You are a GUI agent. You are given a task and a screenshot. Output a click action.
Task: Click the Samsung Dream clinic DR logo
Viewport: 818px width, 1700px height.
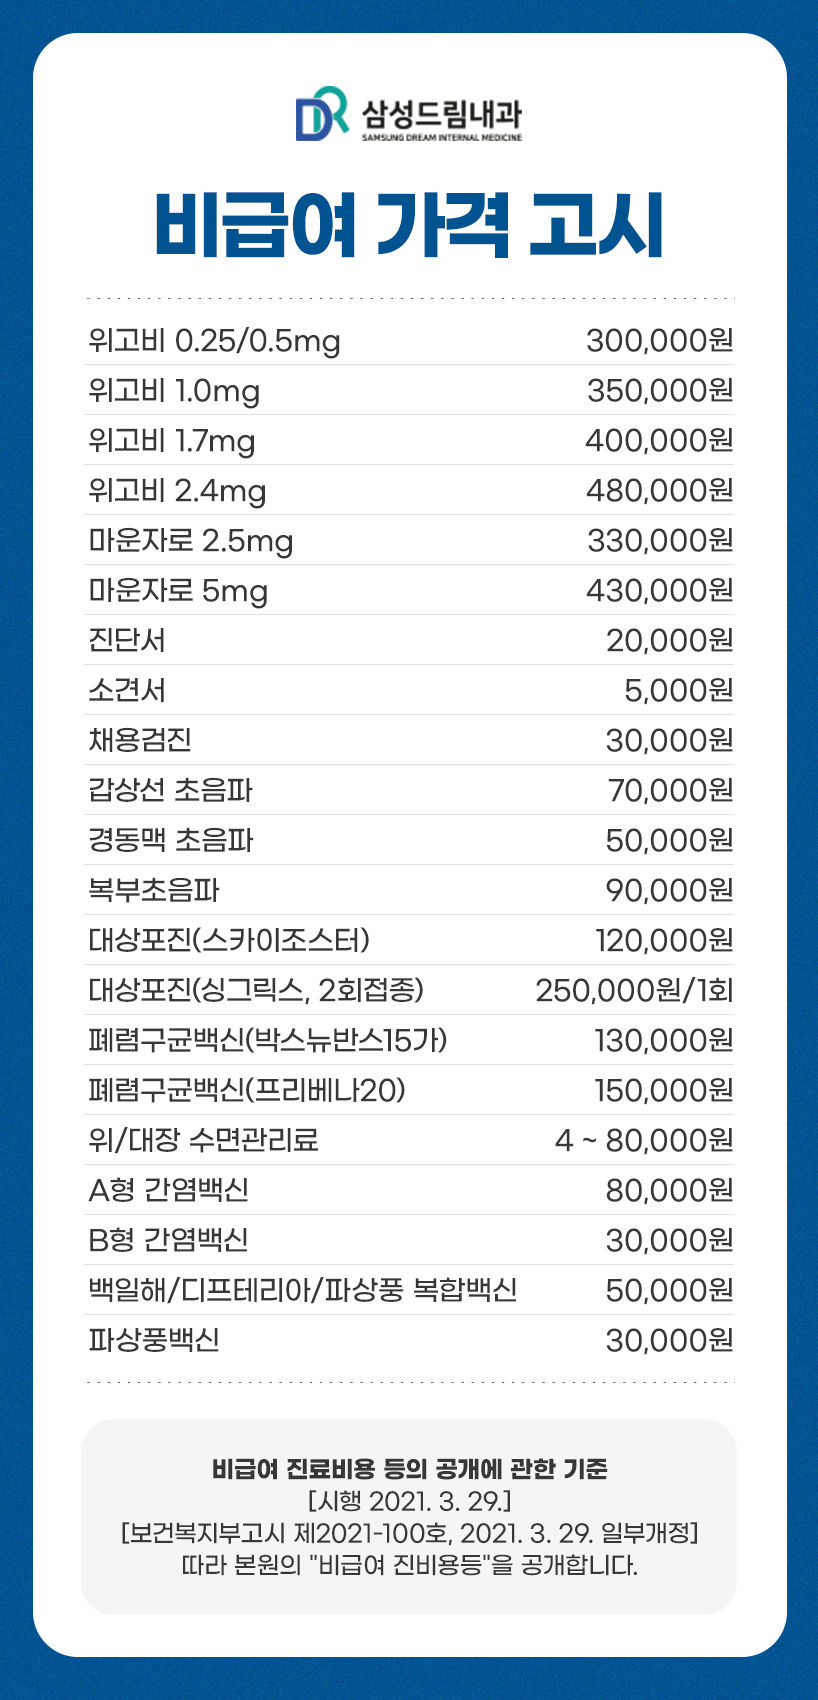click(x=321, y=113)
